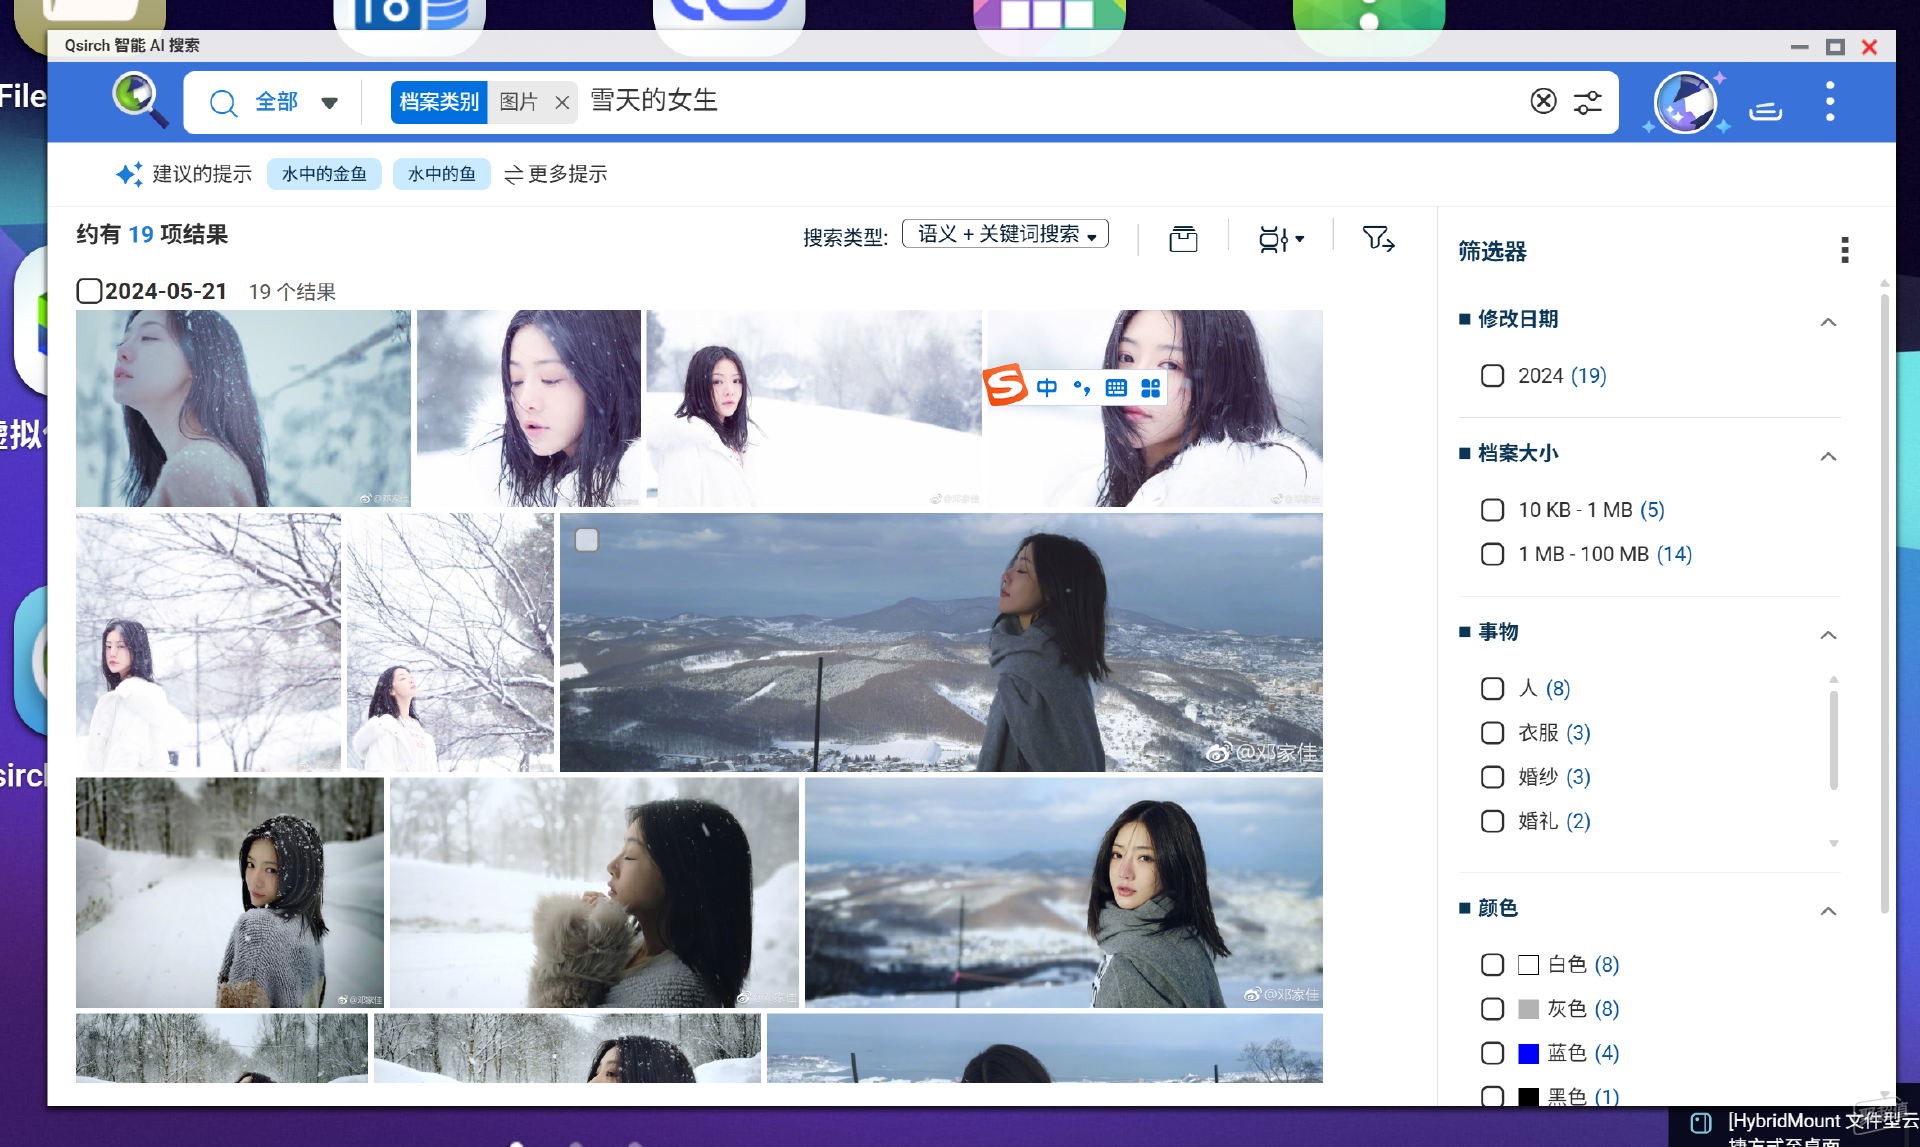Viewport: 1920px width, 1147px height.
Task: Check the 2024 modified date filter
Action: 1492,376
